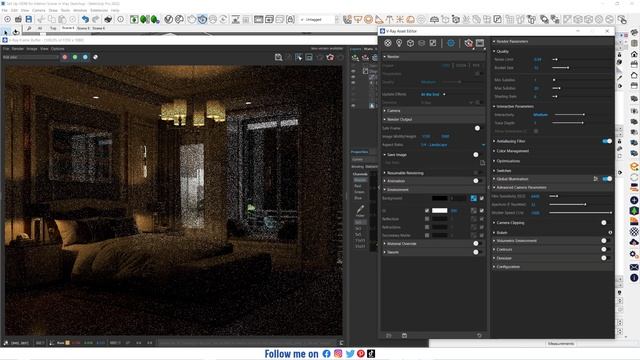Screen dimensions: 640x360
Task: Click the Save Image file browse icon
Action: [482, 162]
